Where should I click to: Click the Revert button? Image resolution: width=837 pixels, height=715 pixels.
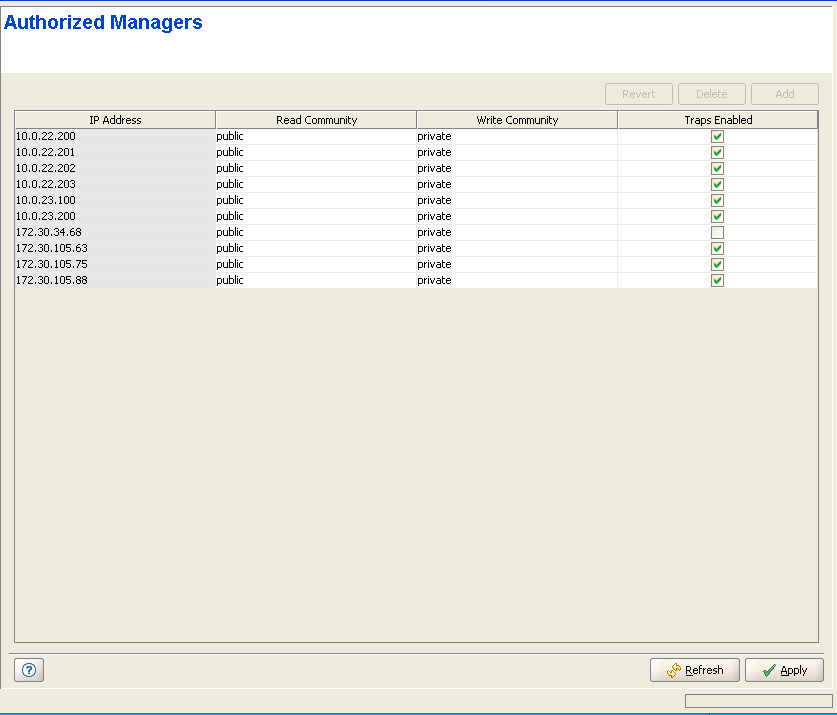pos(638,94)
